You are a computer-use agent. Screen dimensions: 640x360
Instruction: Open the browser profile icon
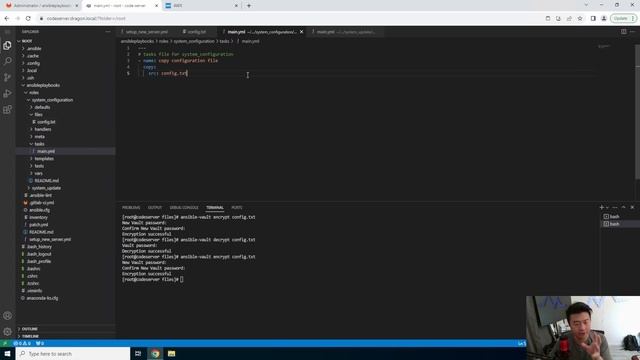pyautogui.click(x=604, y=18)
